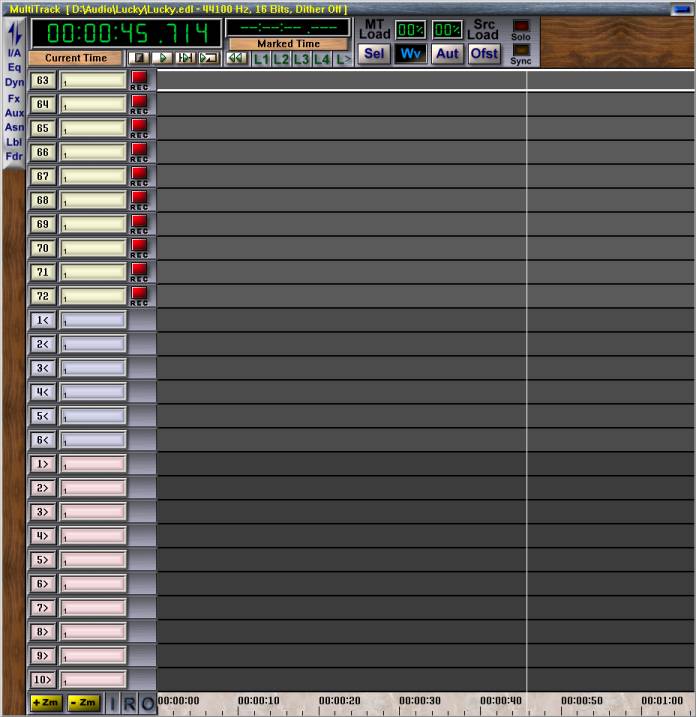Screen dimensions: 696x717
Task: Click the +Zm zoom in button
Action: [x=45, y=704]
